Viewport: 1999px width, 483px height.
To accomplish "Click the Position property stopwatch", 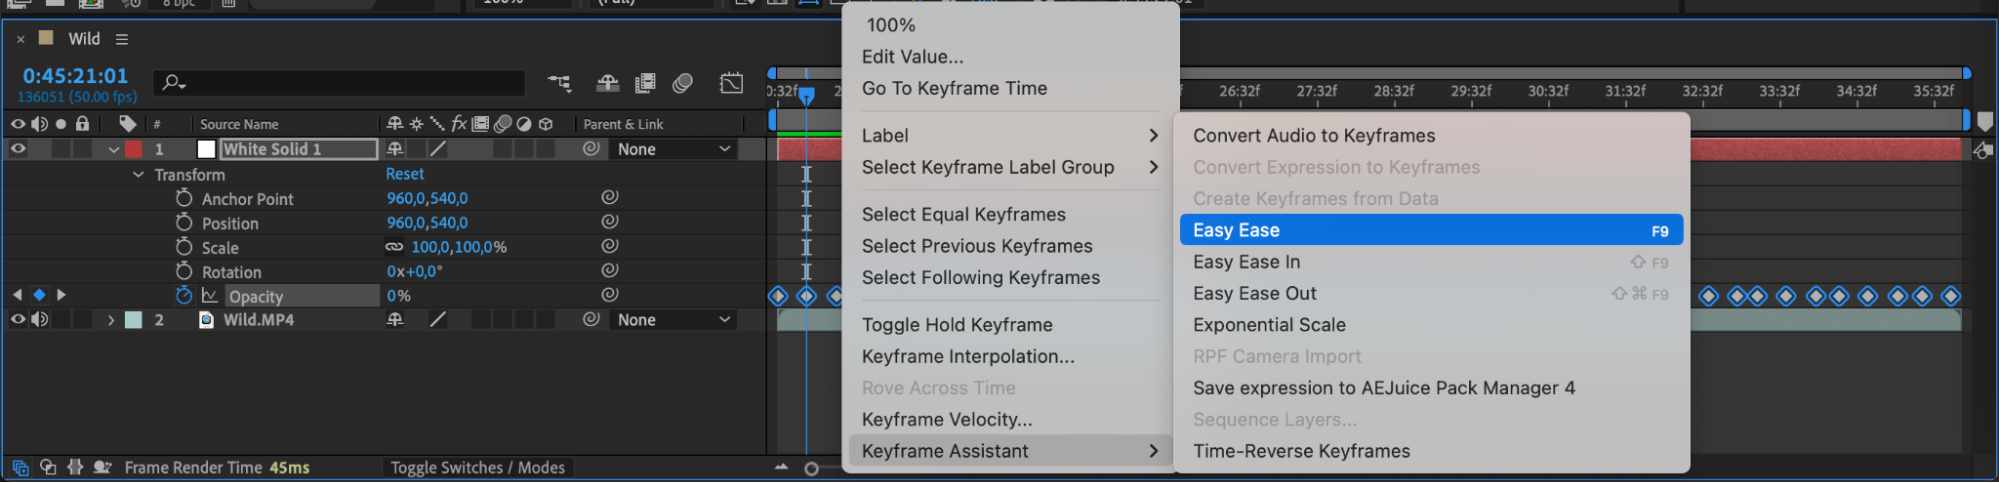I will (x=184, y=223).
